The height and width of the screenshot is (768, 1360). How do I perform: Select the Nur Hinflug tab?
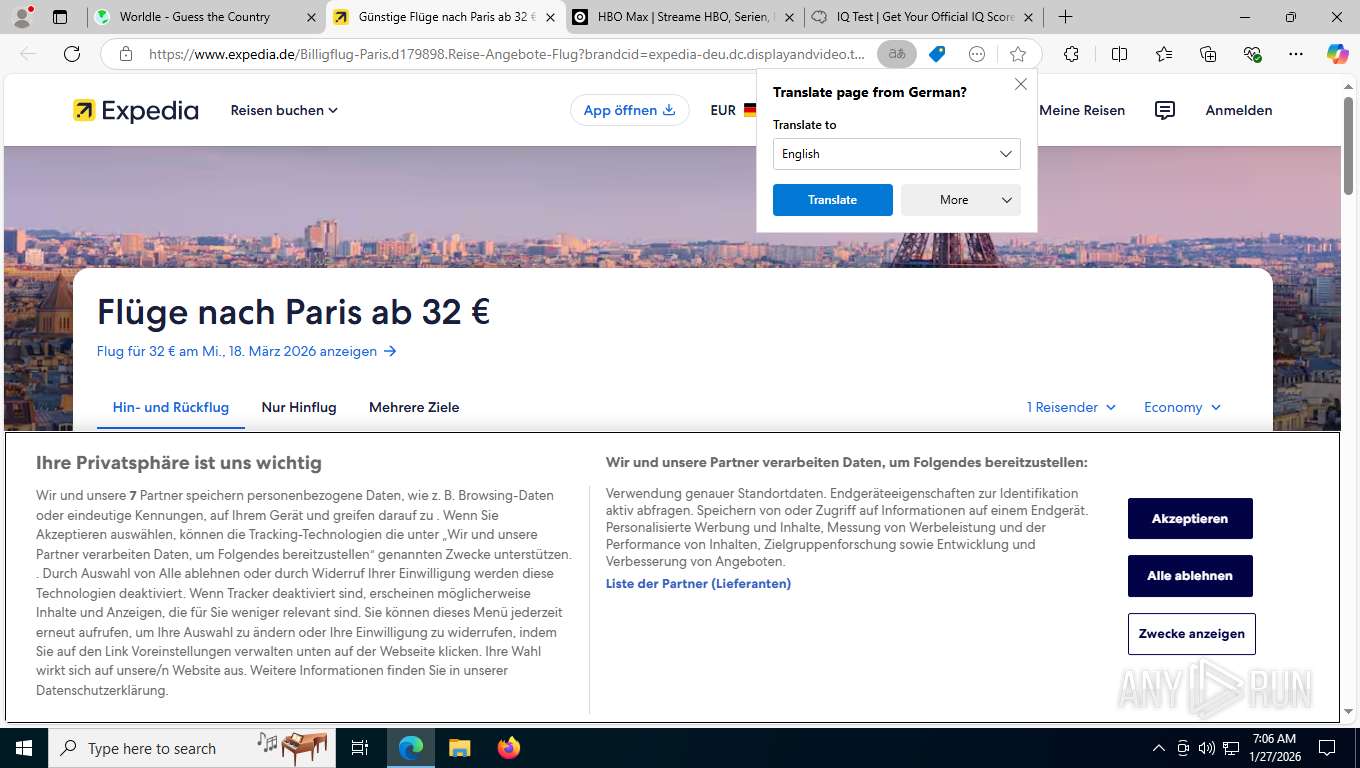(x=299, y=407)
